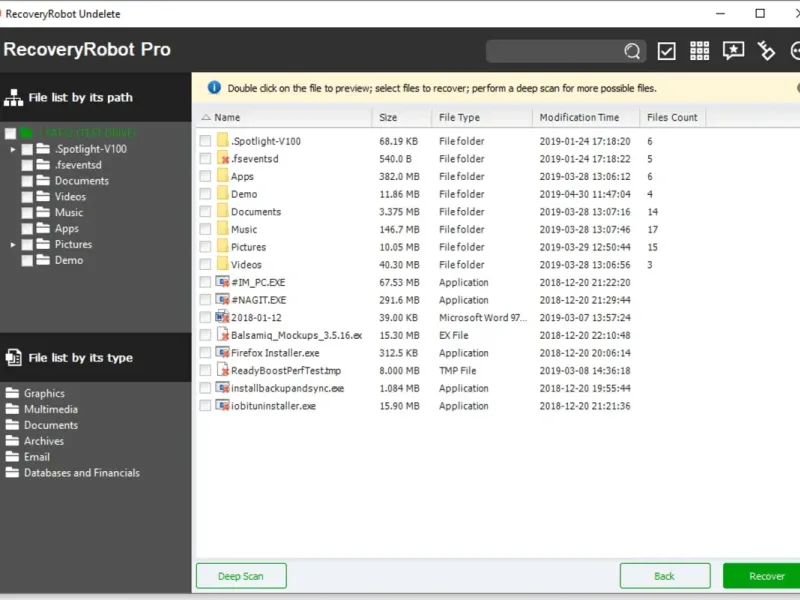Check the #NAGIT.EXE checkbox
Image resolution: width=800 pixels, height=600 pixels.
(x=205, y=299)
